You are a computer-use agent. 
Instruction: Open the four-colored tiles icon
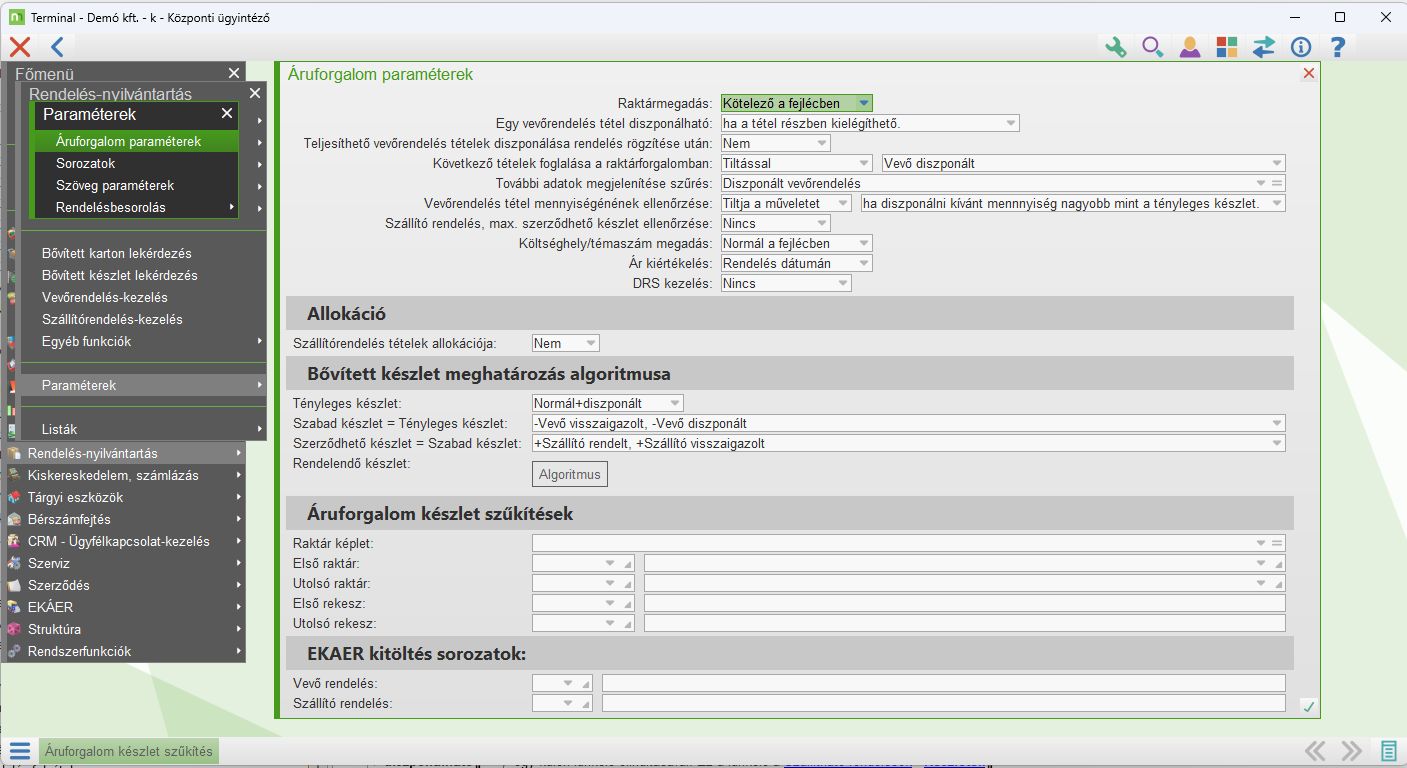pos(1227,47)
